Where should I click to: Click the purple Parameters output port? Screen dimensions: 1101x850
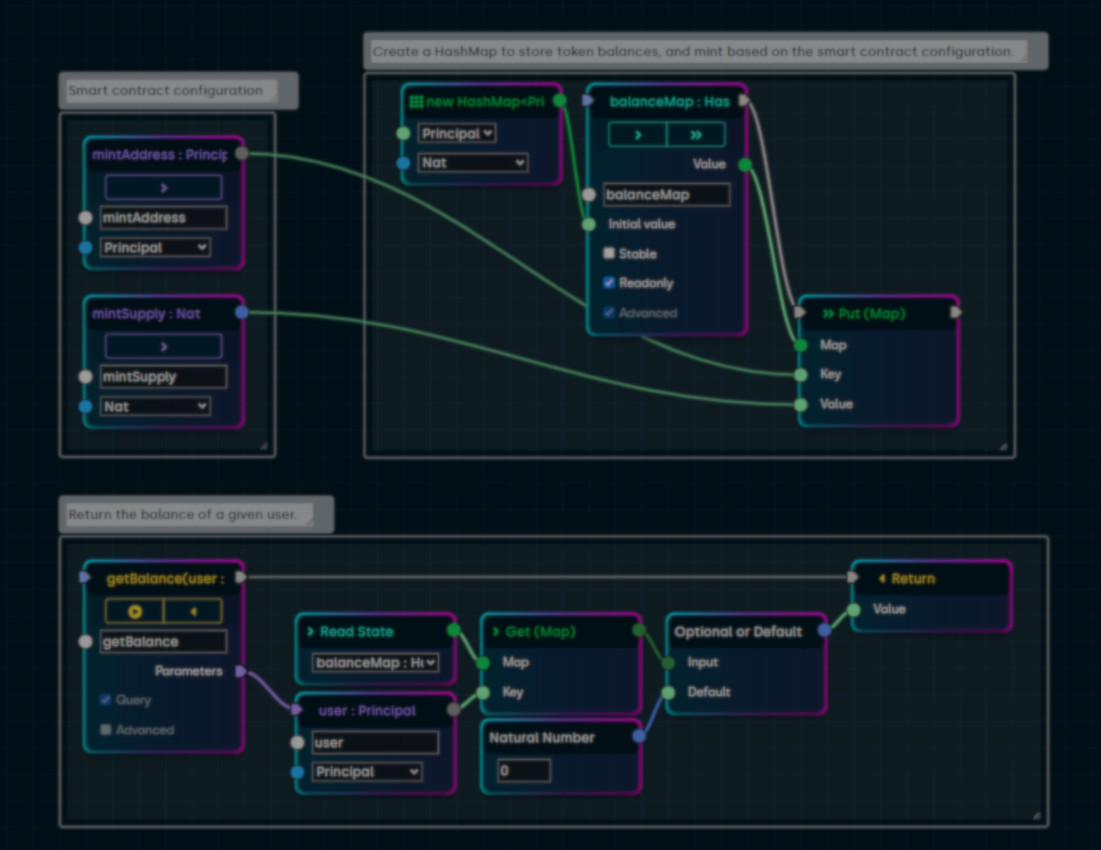pos(241,671)
